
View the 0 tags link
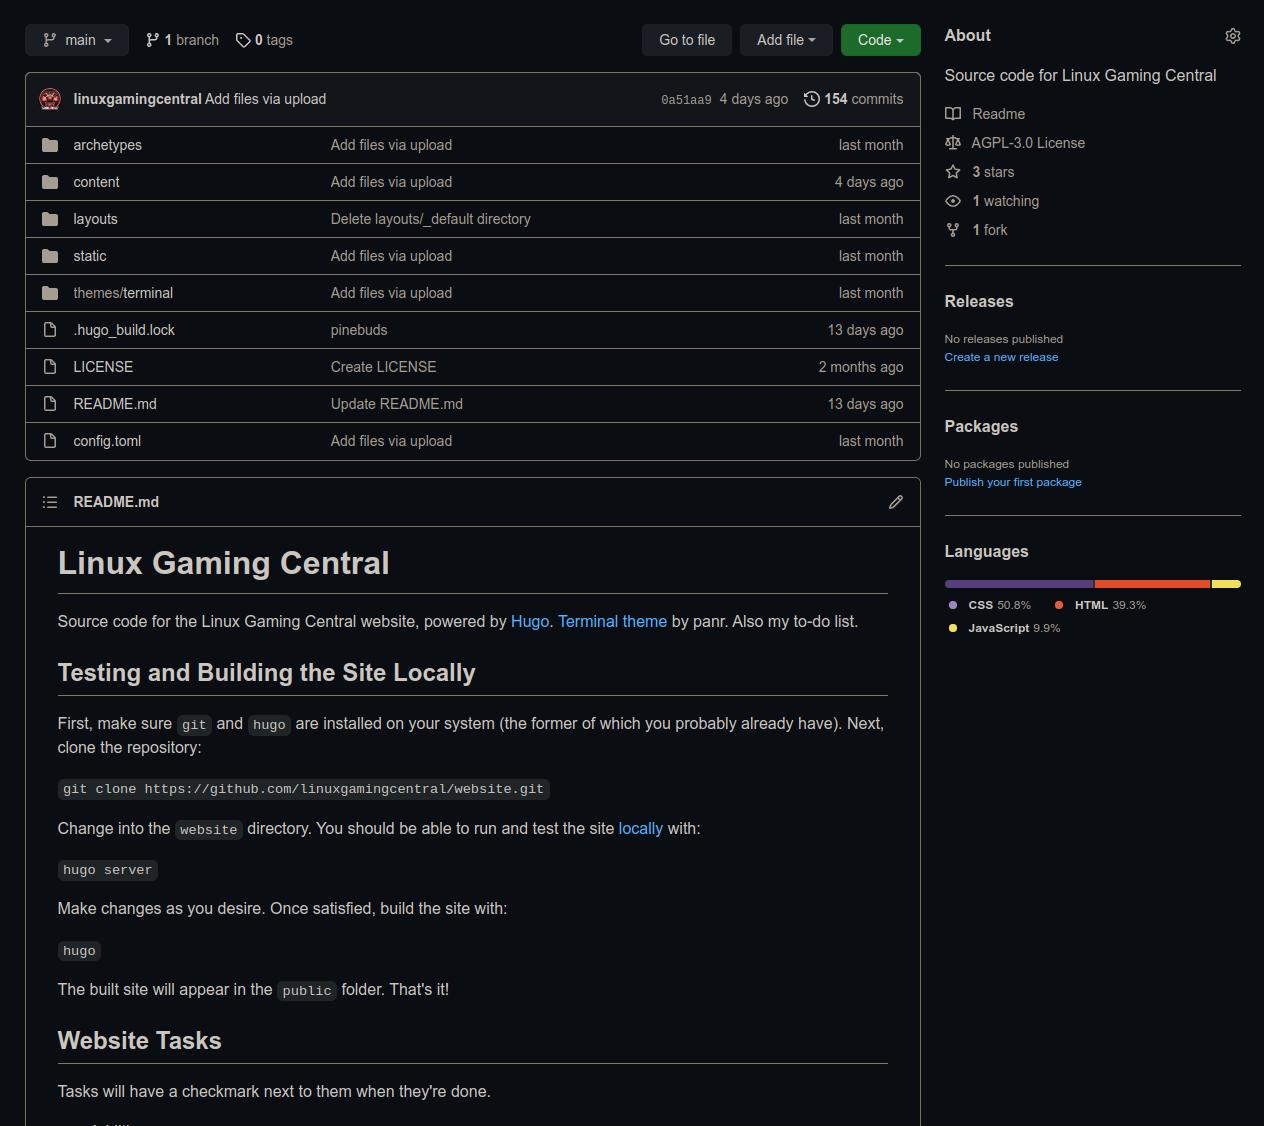[264, 40]
